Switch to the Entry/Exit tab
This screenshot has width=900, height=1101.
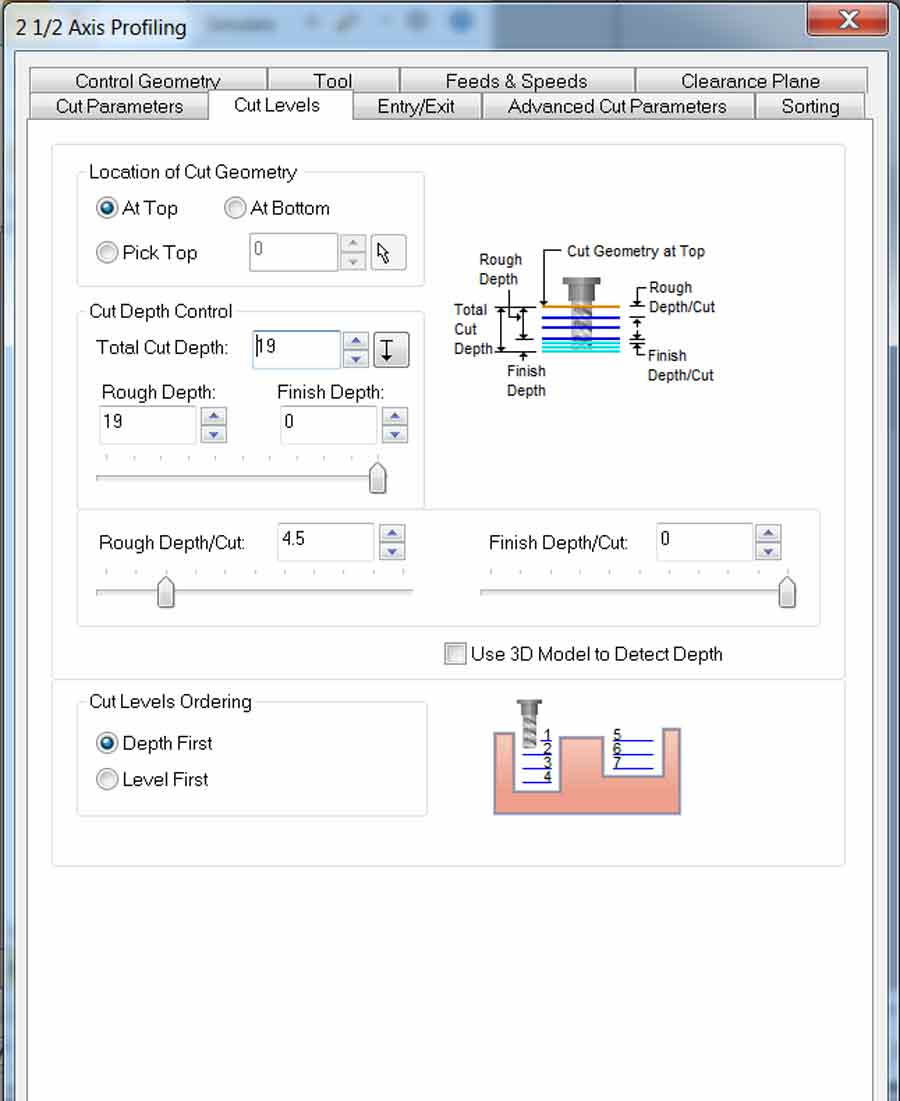(x=416, y=107)
